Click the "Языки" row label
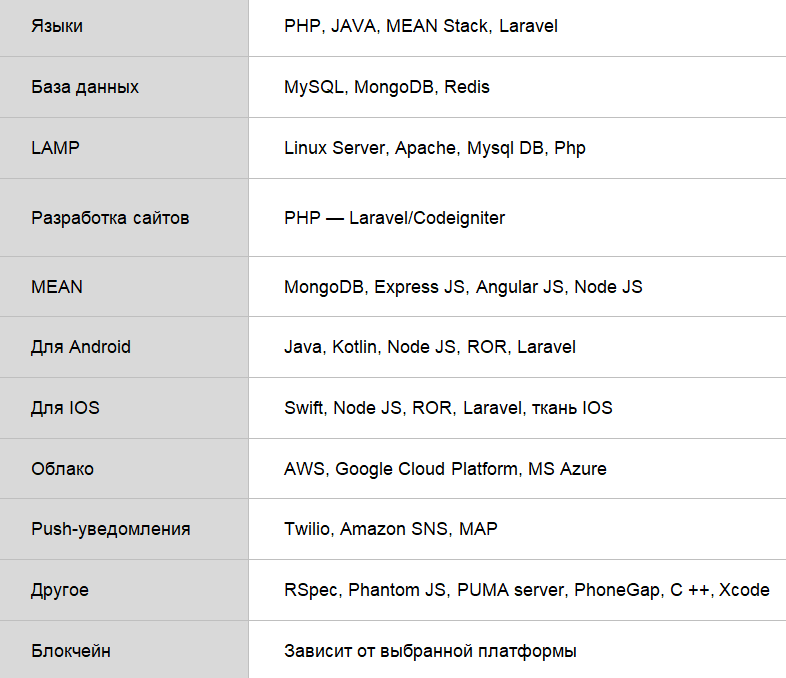This screenshot has height=678, width=786. 57,26
